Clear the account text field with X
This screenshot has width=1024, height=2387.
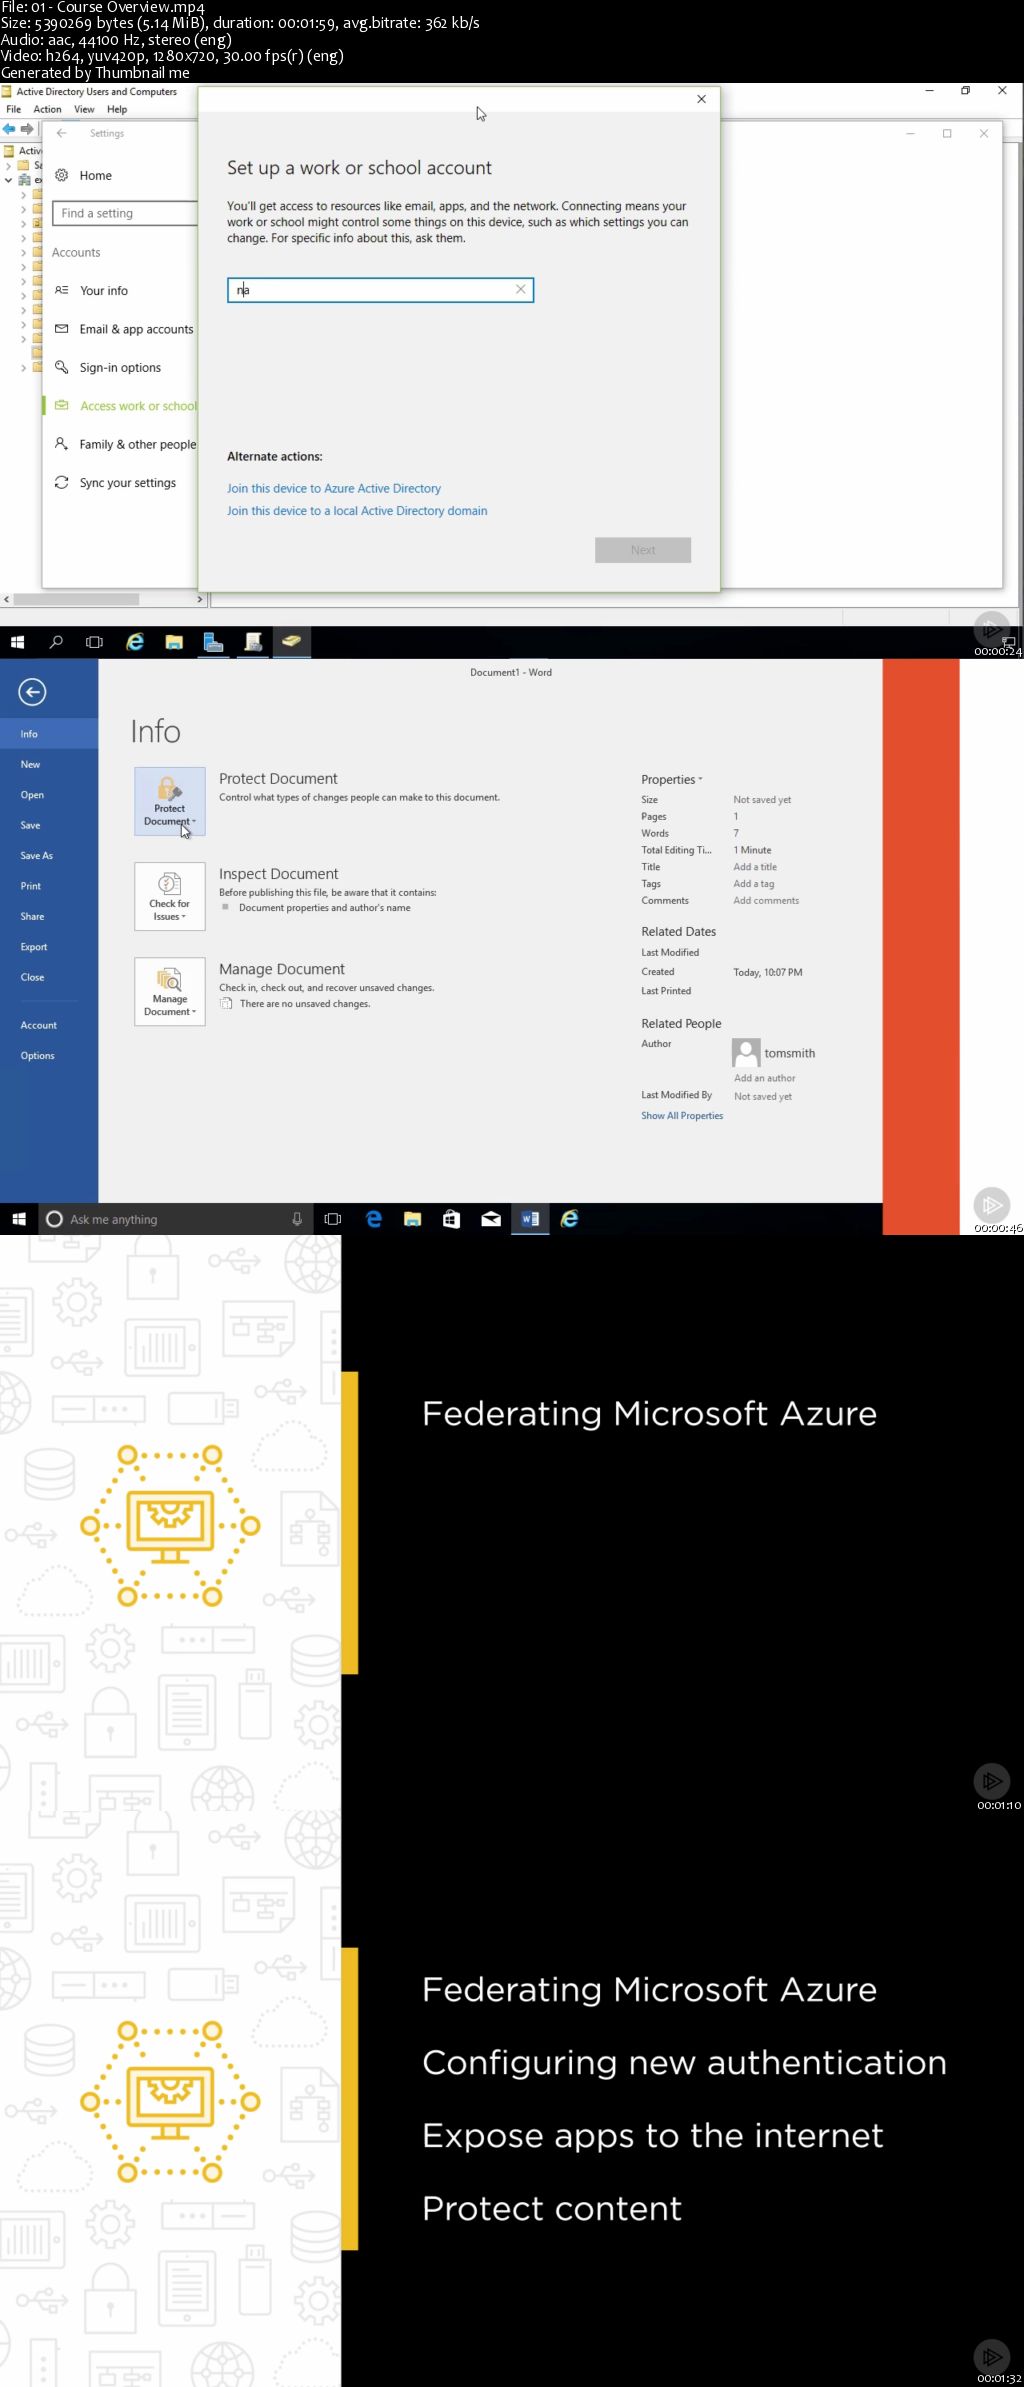tap(520, 289)
